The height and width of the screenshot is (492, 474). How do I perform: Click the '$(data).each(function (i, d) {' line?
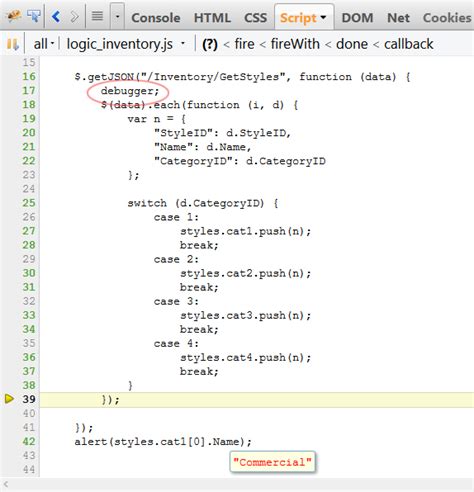199,105
